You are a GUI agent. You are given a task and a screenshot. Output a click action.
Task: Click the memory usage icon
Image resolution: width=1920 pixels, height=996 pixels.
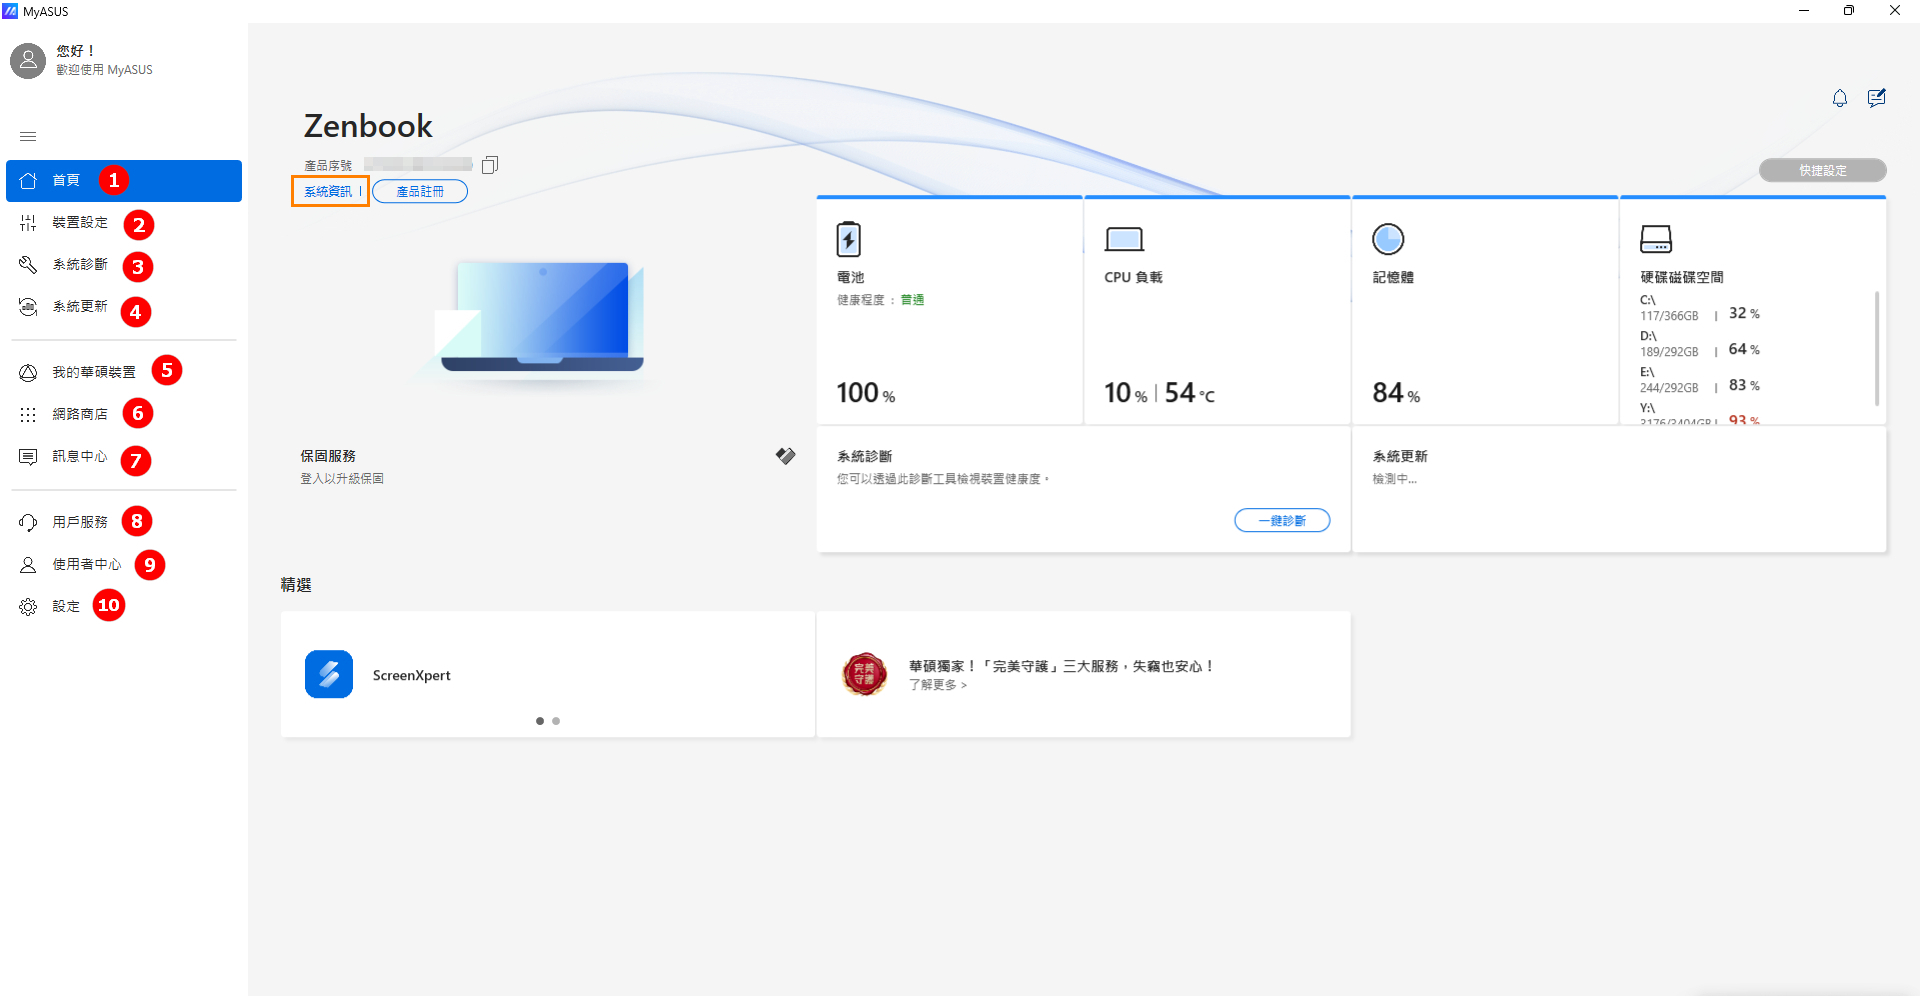[1388, 240]
